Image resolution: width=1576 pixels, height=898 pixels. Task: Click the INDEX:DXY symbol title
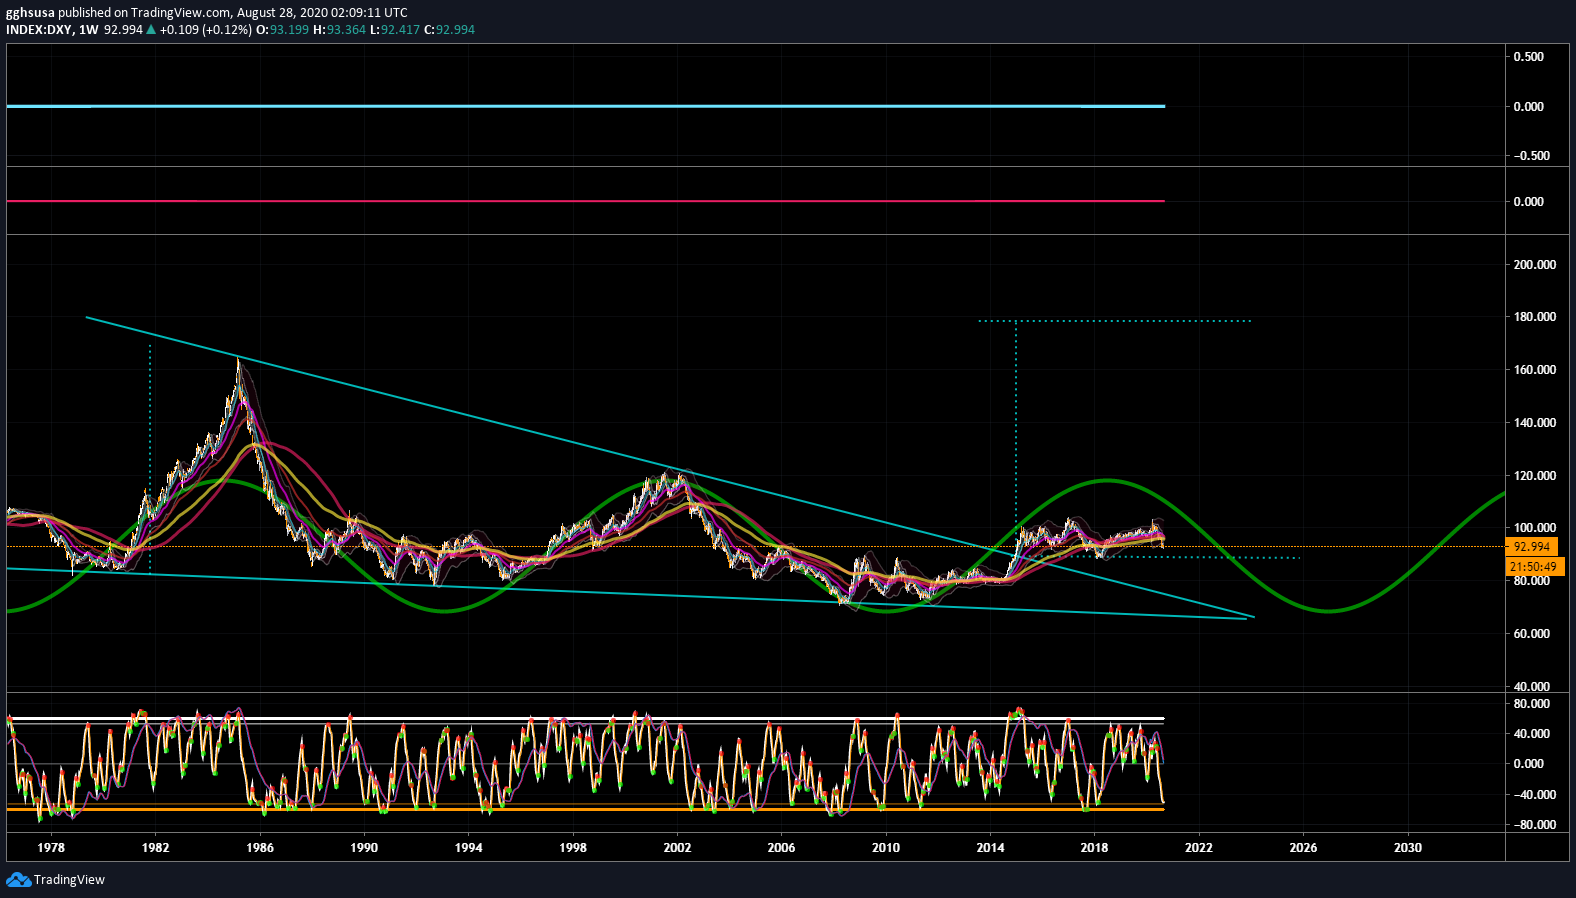[x=39, y=30]
